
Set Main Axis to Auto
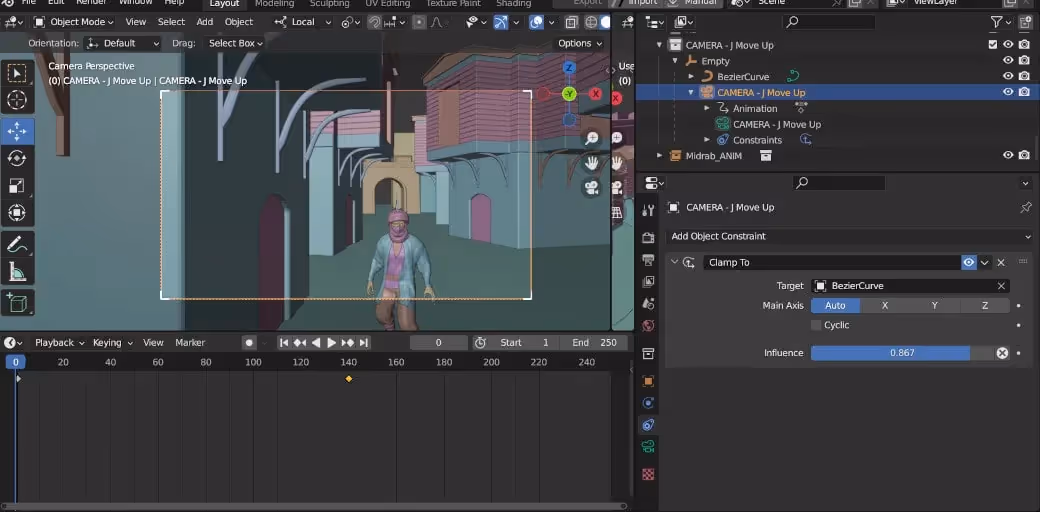(x=835, y=306)
